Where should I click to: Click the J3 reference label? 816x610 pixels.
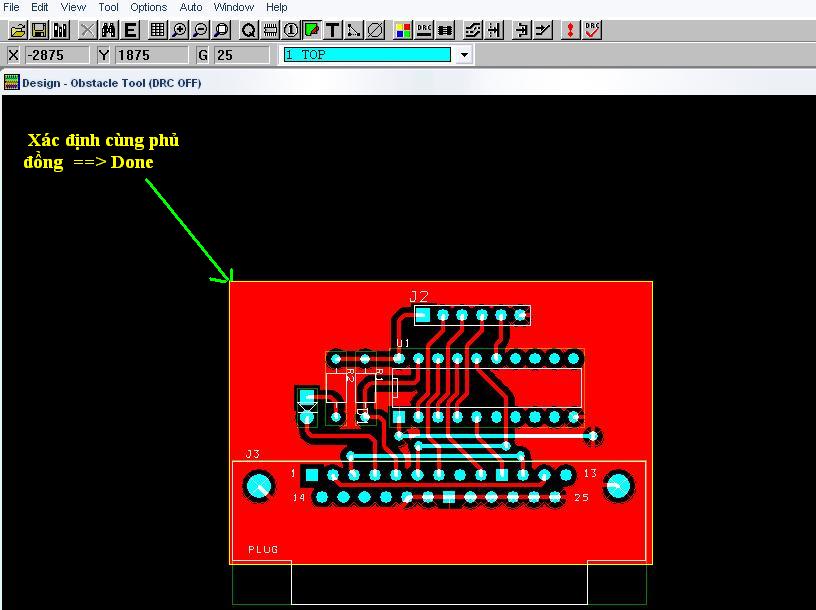point(252,454)
